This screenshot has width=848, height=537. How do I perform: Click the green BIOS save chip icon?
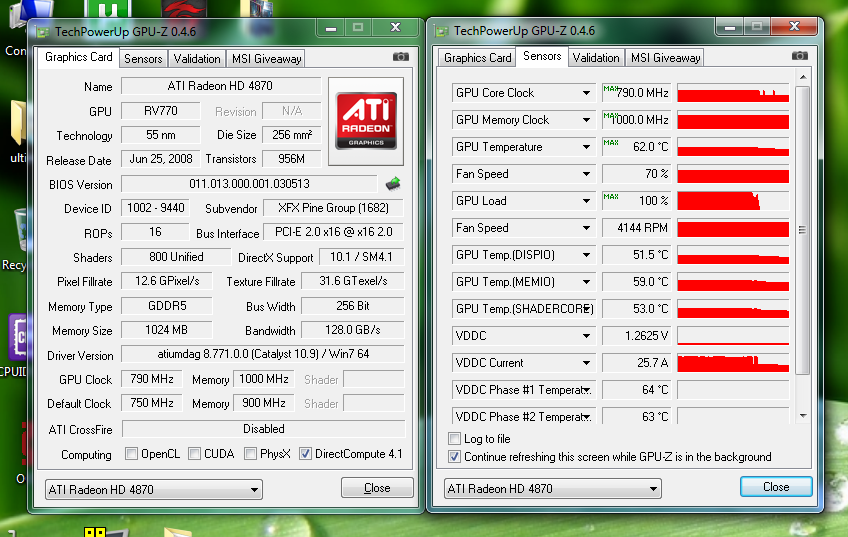393,183
